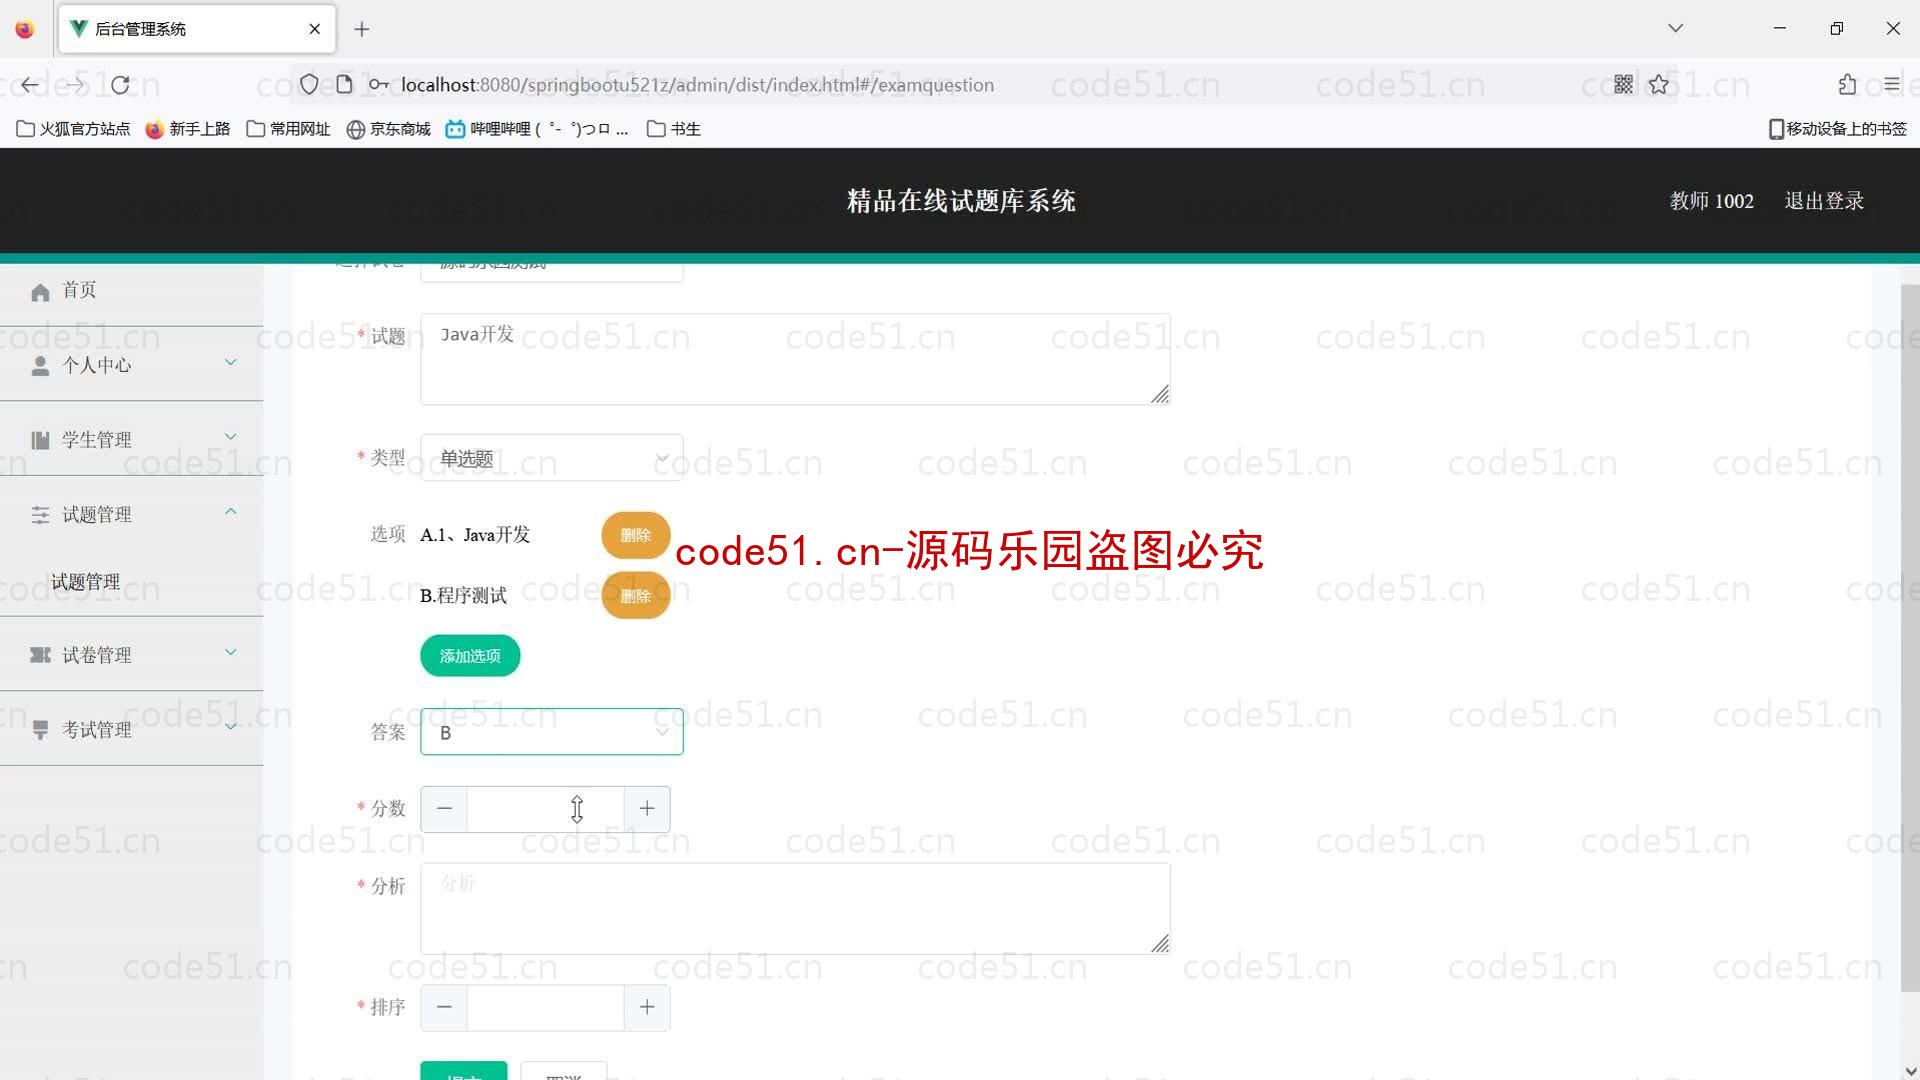The height and width of the screenshot is (1080, 1920).
Task: Open the Firefox hamburger menu
Action: point(1891,85)
